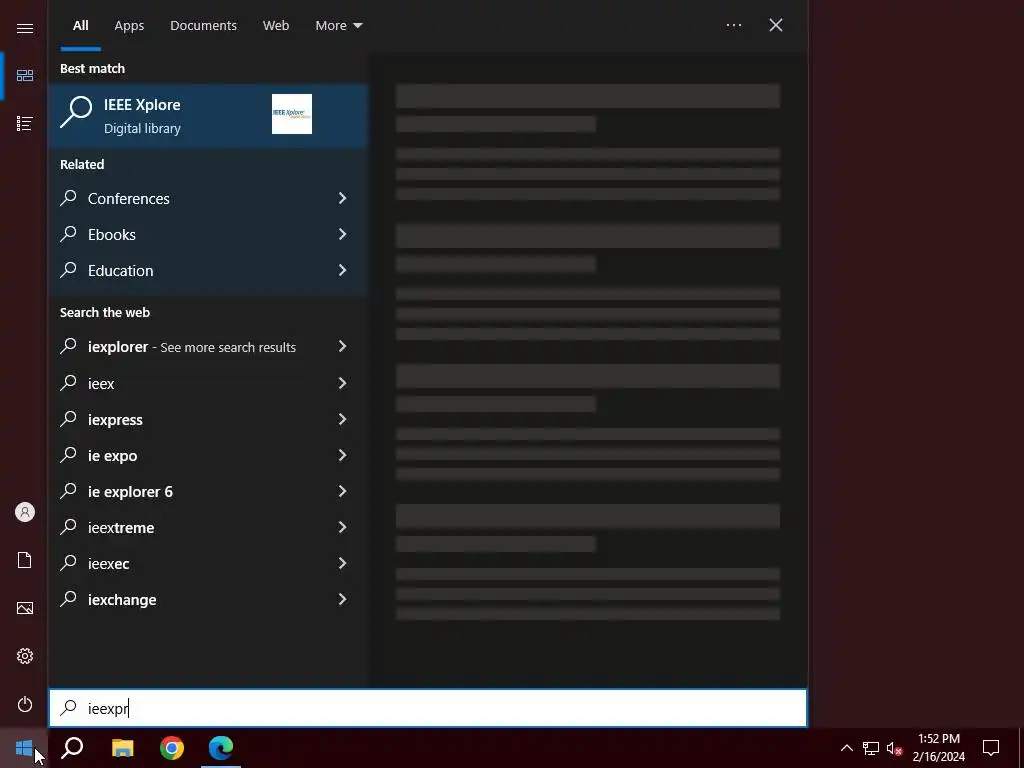Expand the ieex suggestion arrow
Screen dimensions: 1024x768
click(342, 383)
